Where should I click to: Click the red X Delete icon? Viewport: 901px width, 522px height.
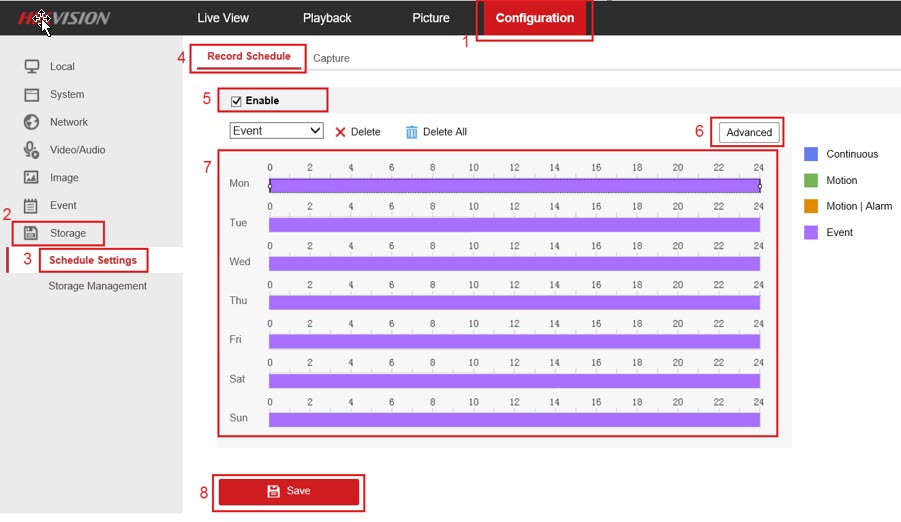pyautogui.click(x=340, y=132)
